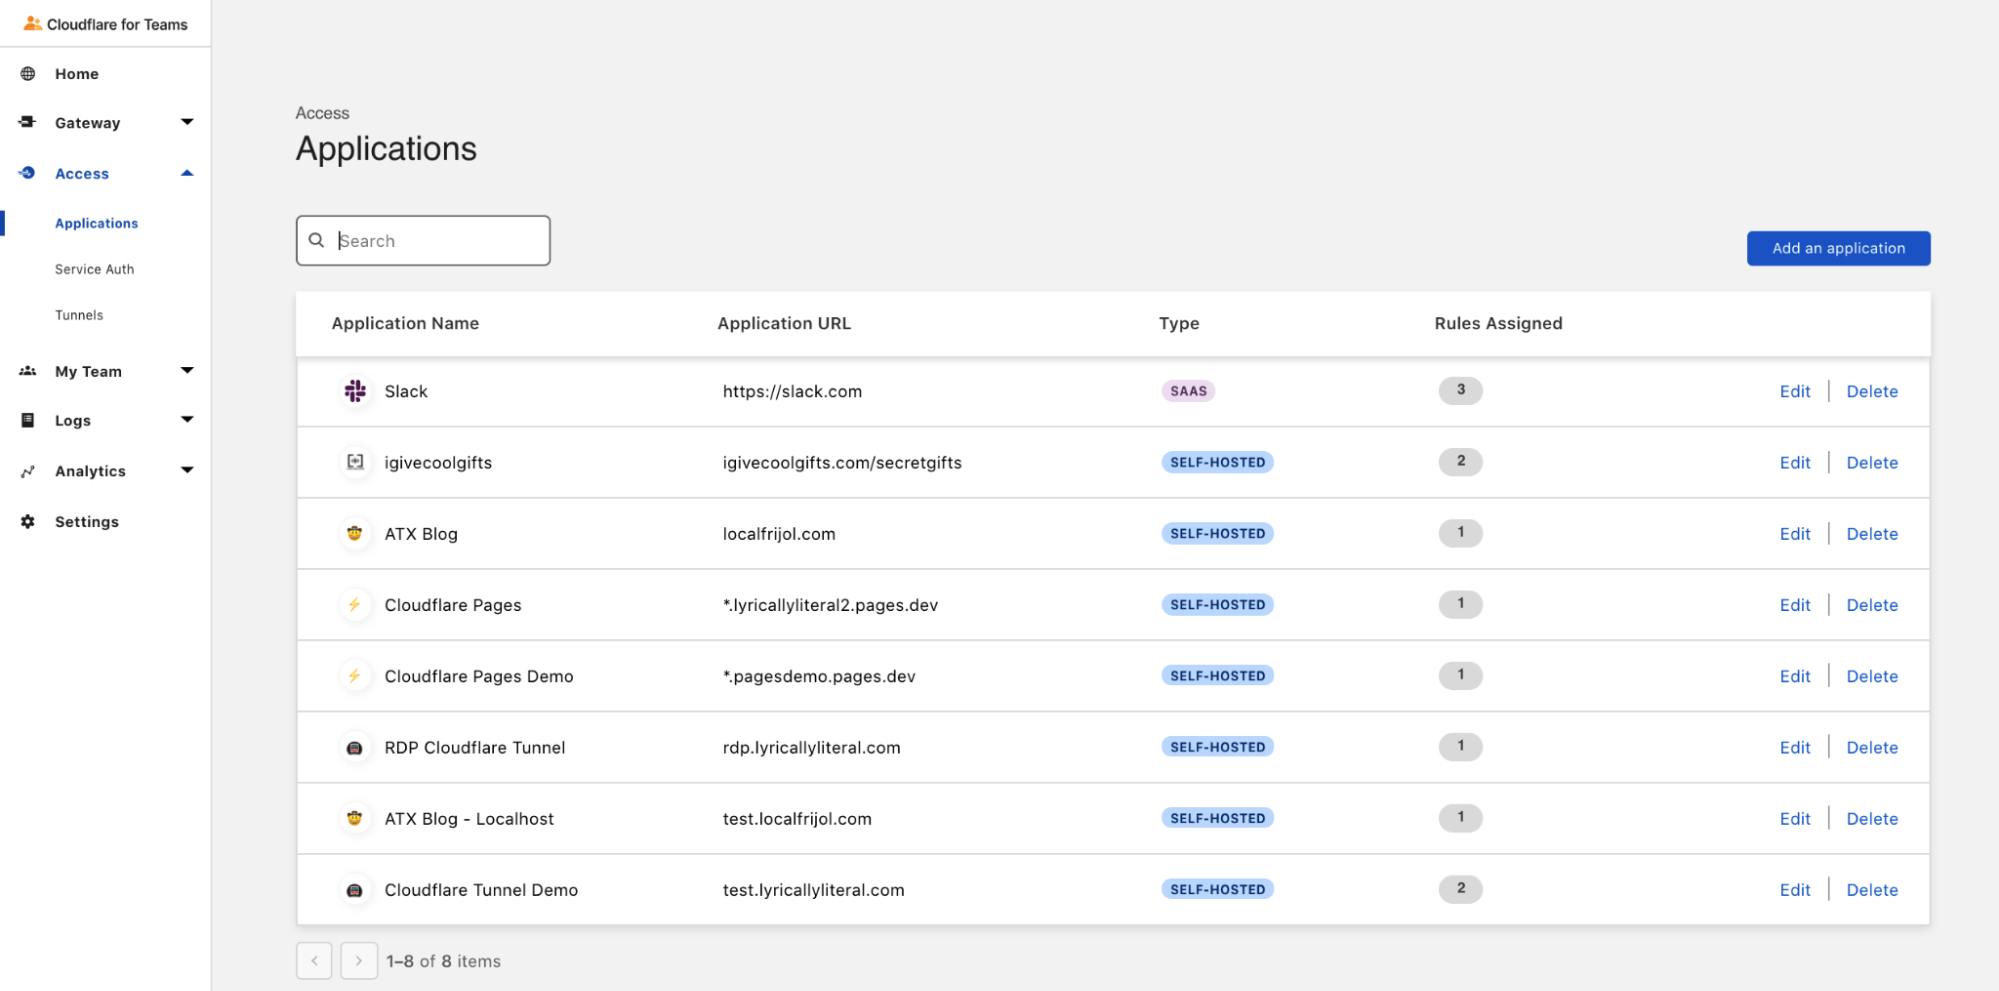
Task: Click the Access sidebar icon
Action: click(x=27, y=173)
